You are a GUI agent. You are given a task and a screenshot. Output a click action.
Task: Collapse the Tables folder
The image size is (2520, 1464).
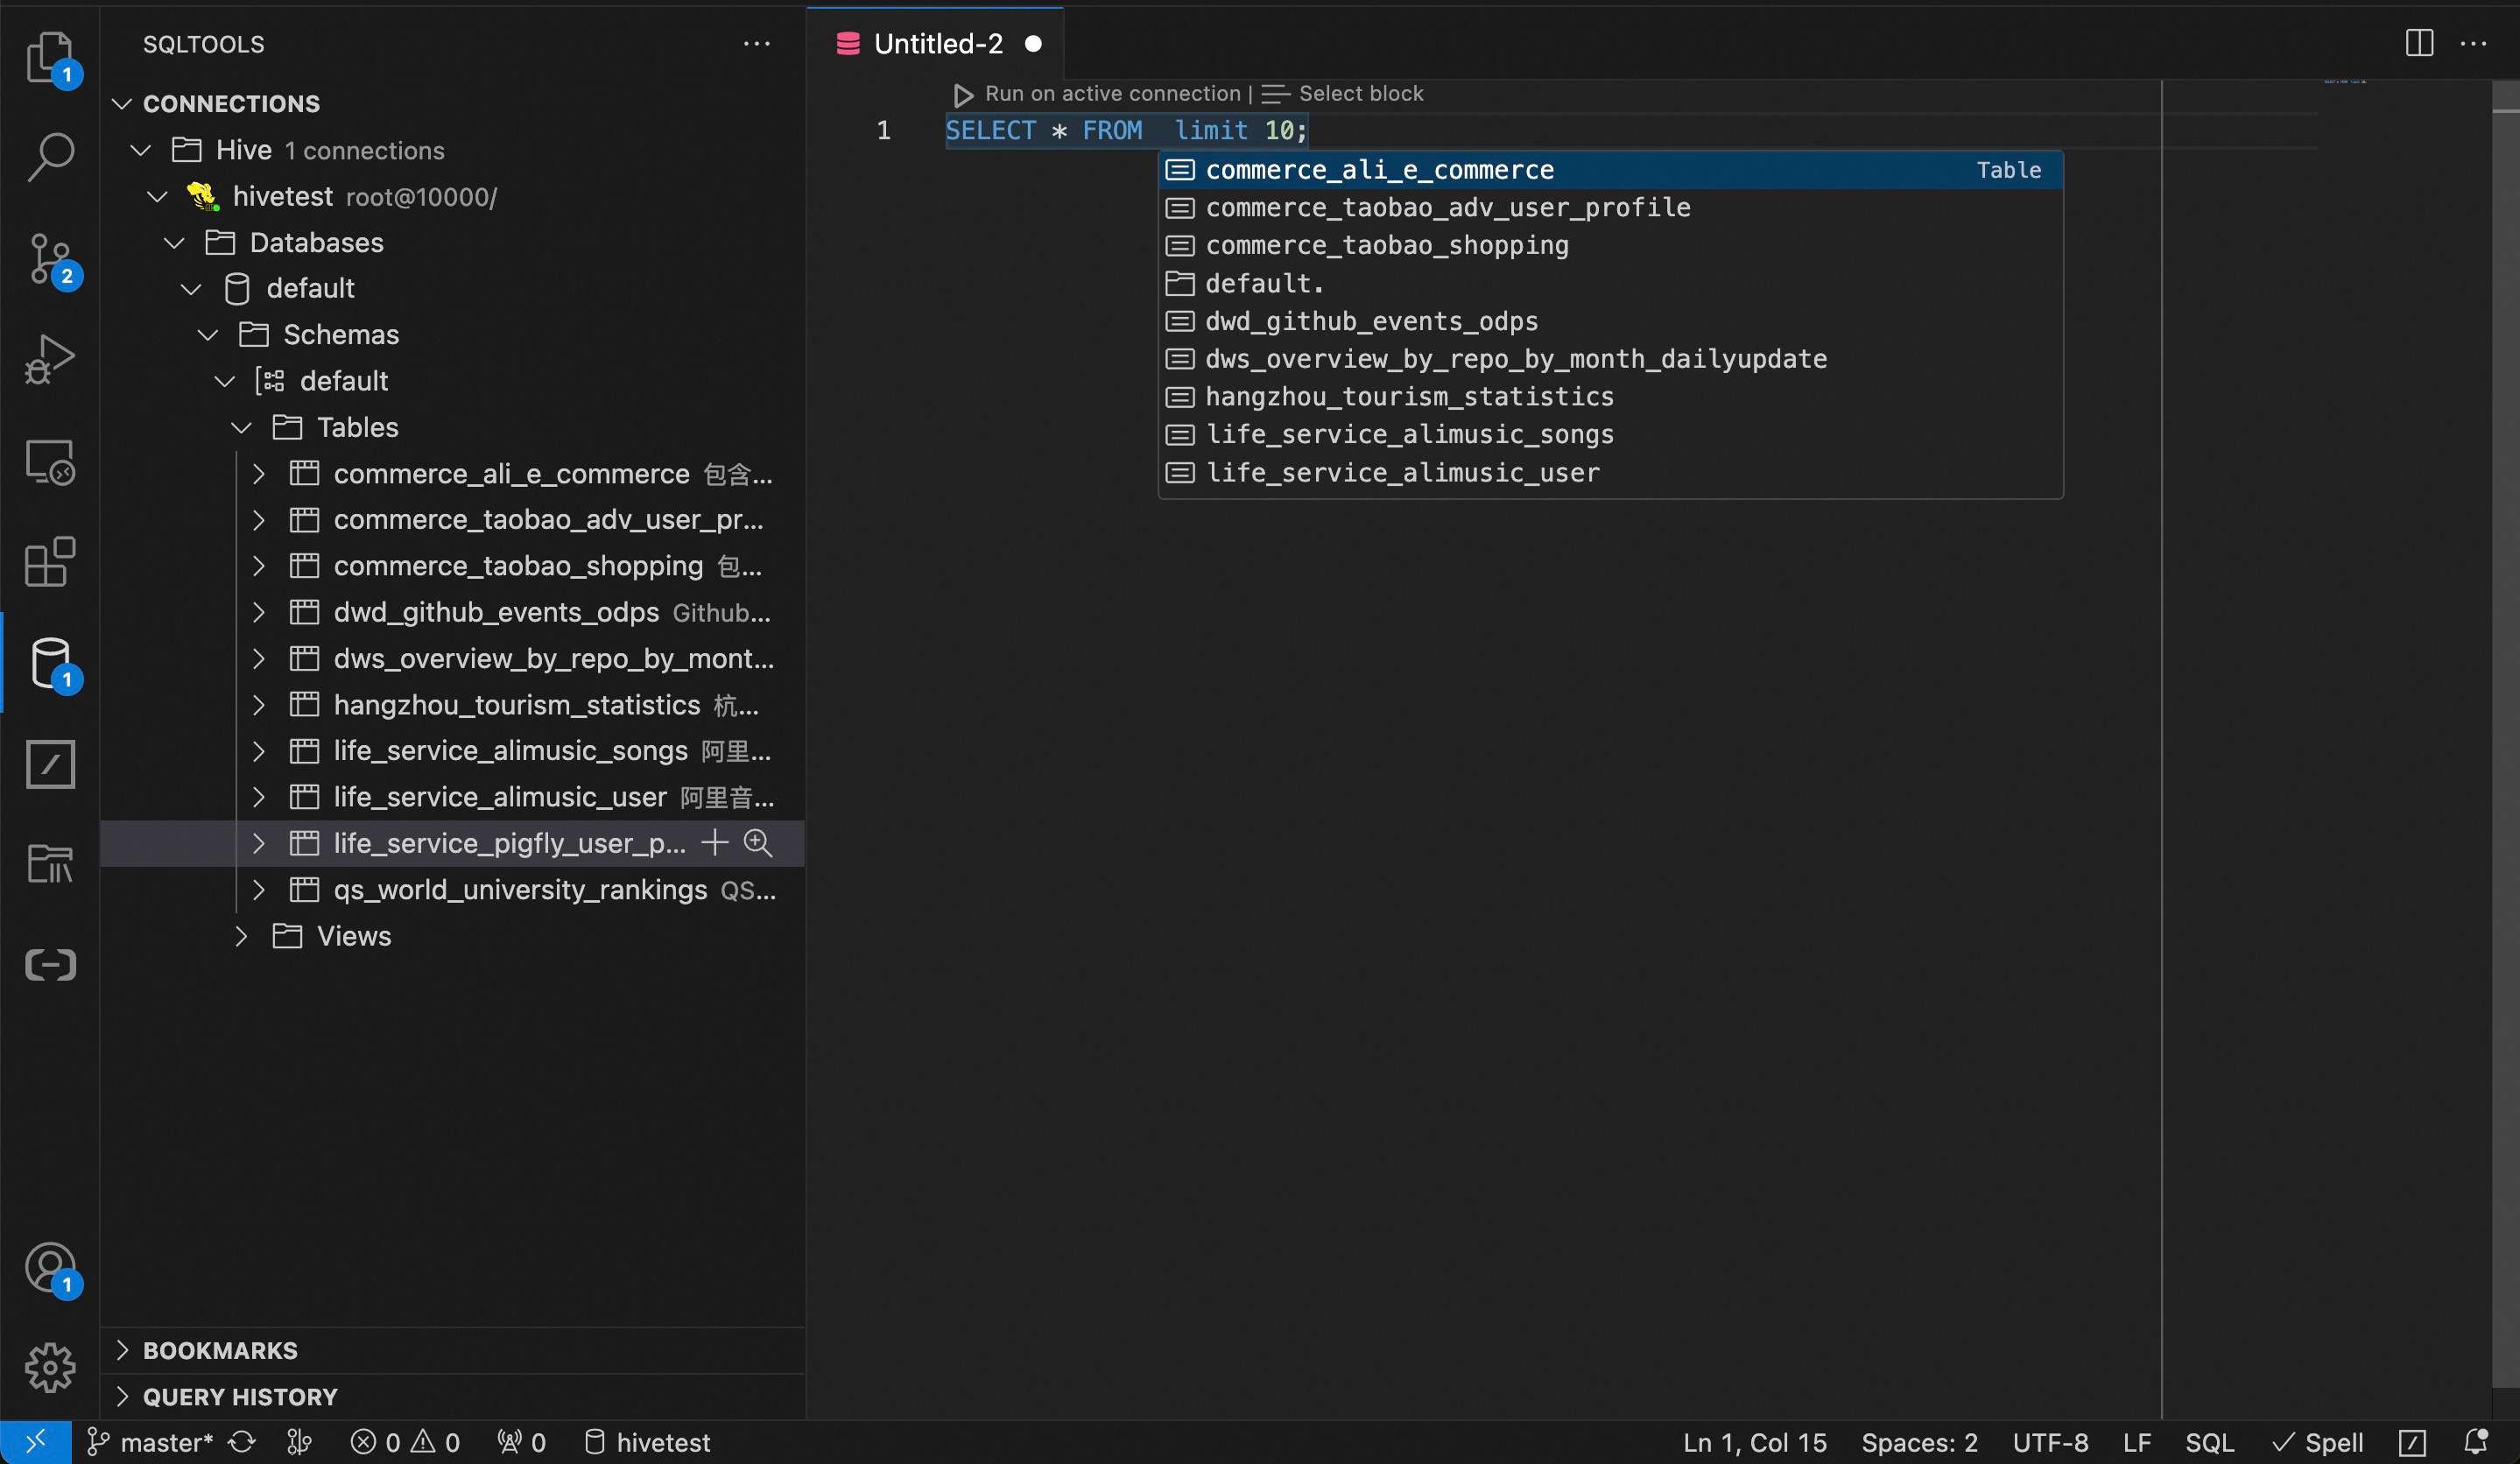point(241,427)
